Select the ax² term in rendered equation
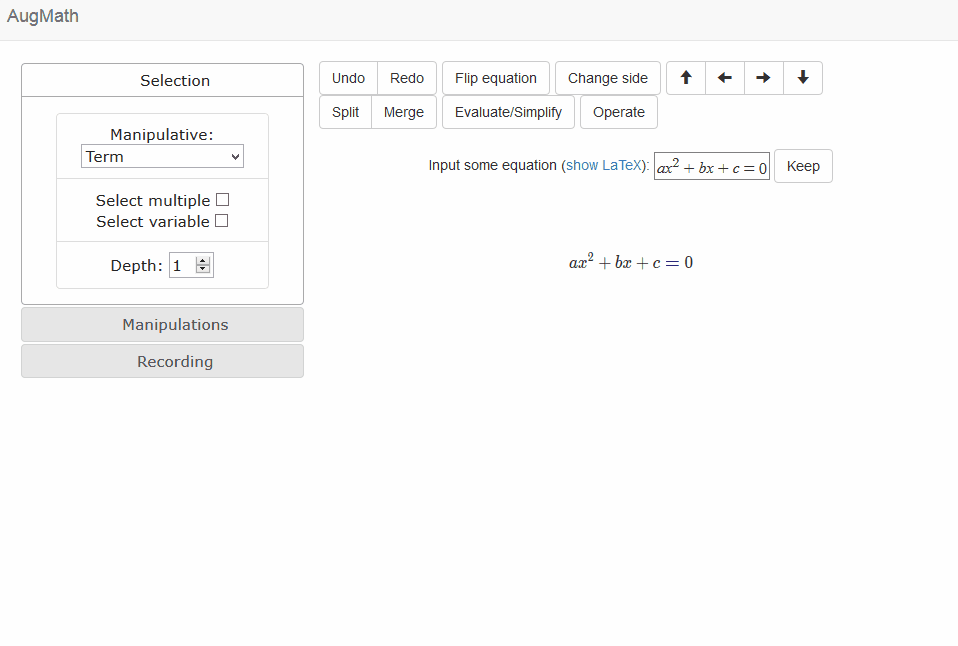The width and height of the screenshot is (958, 646). click(x=581, y=262)
